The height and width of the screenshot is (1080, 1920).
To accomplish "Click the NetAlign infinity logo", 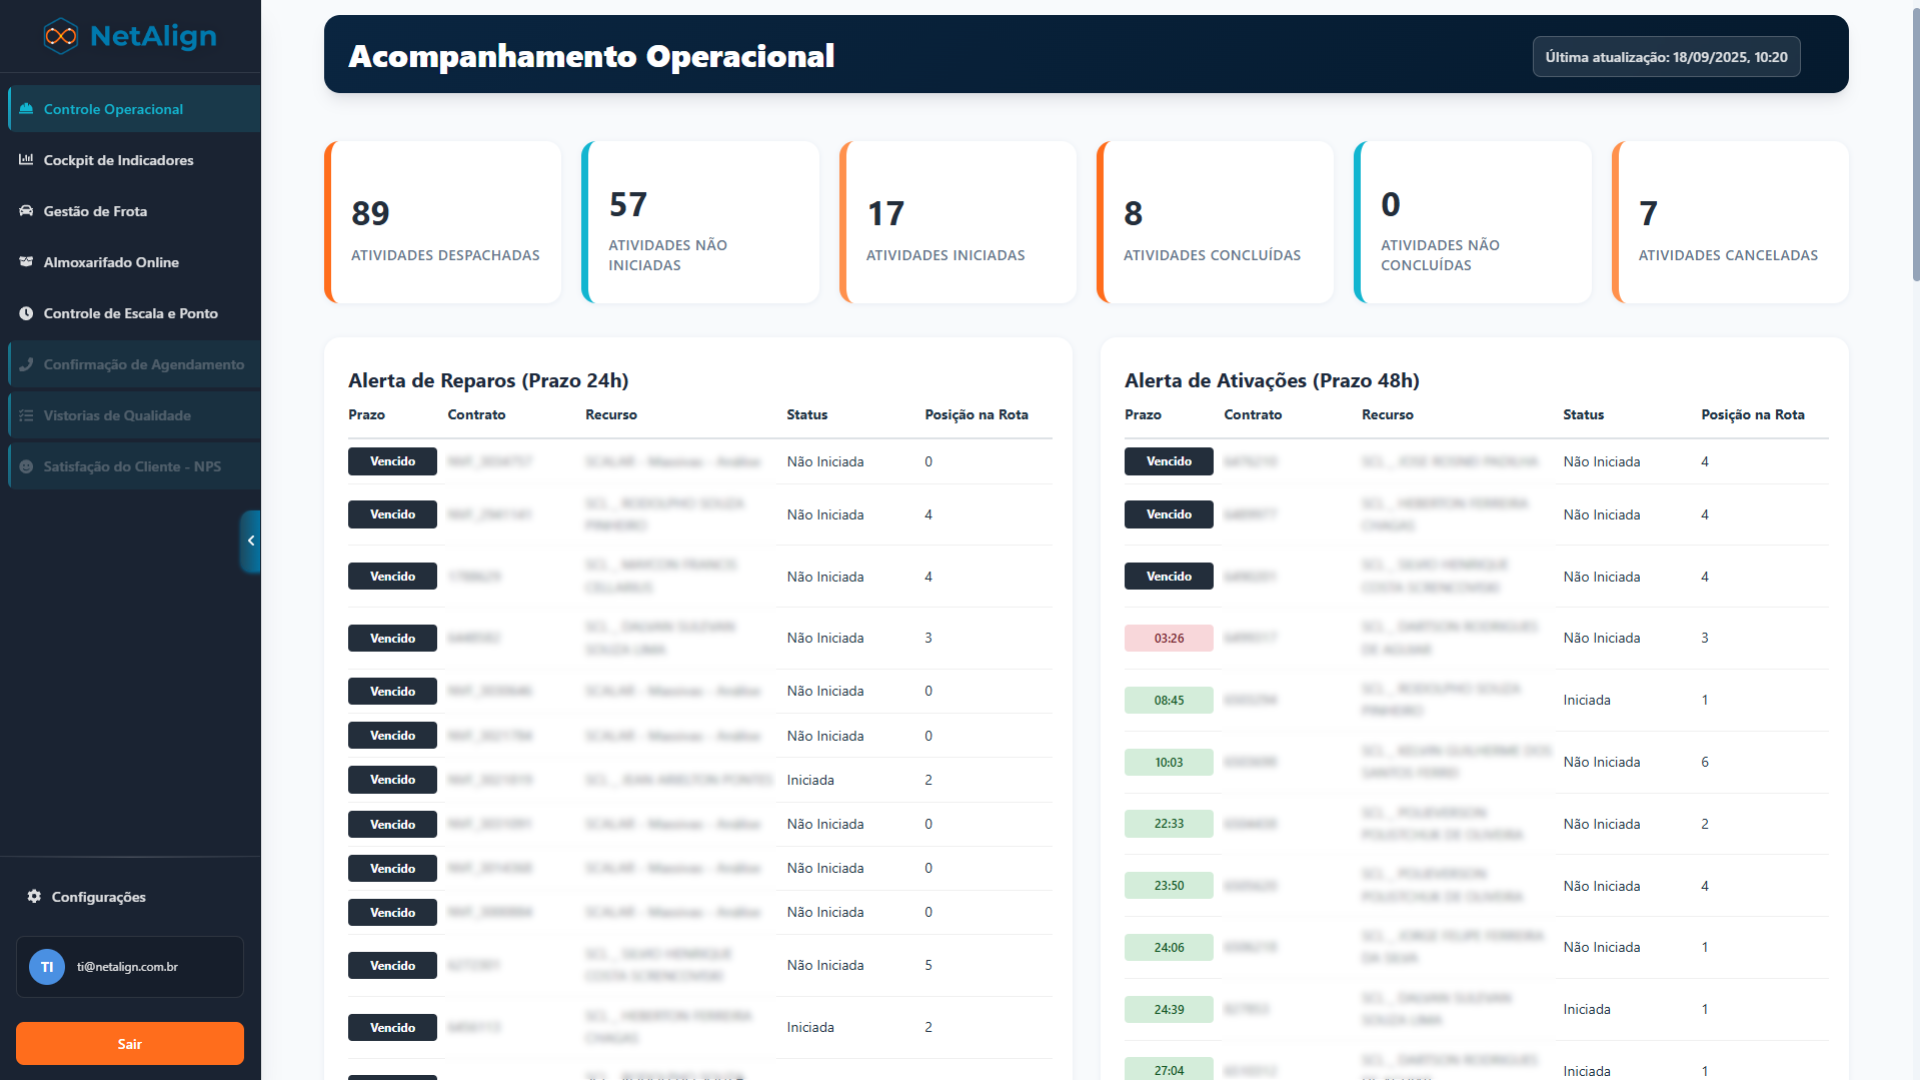I will (x=60, y=35).
